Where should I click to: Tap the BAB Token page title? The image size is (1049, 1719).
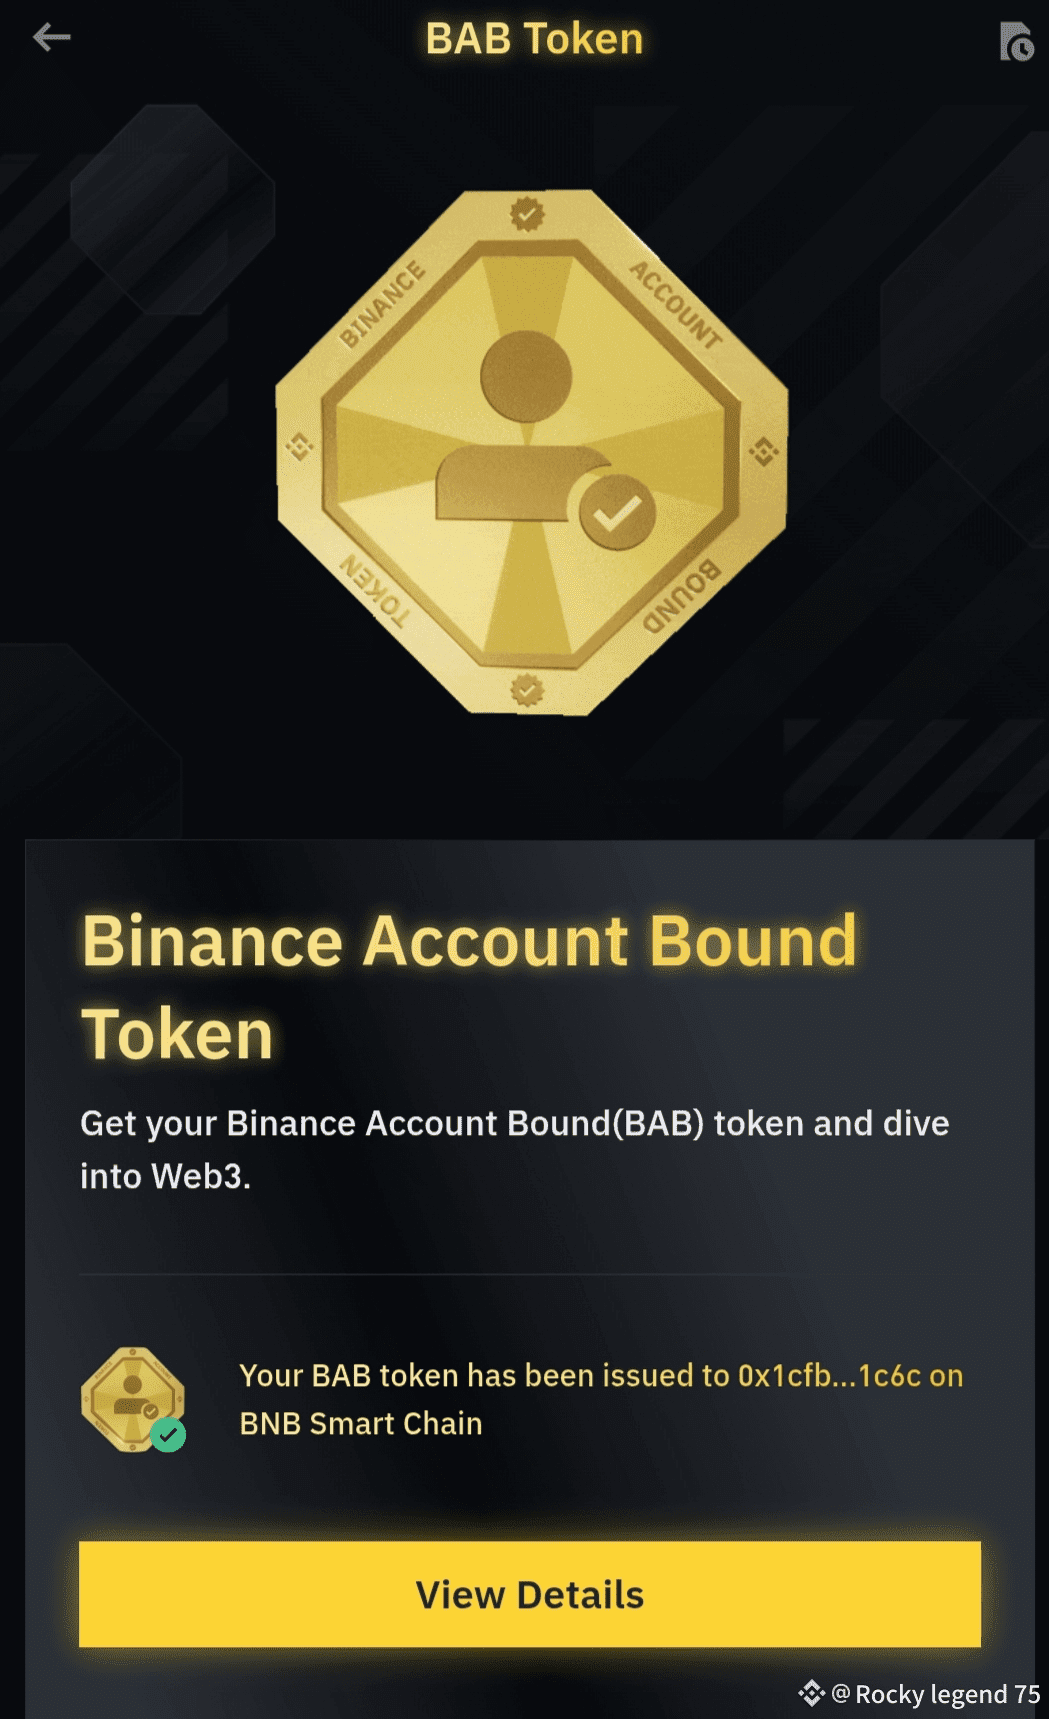[x=534, y=39]
